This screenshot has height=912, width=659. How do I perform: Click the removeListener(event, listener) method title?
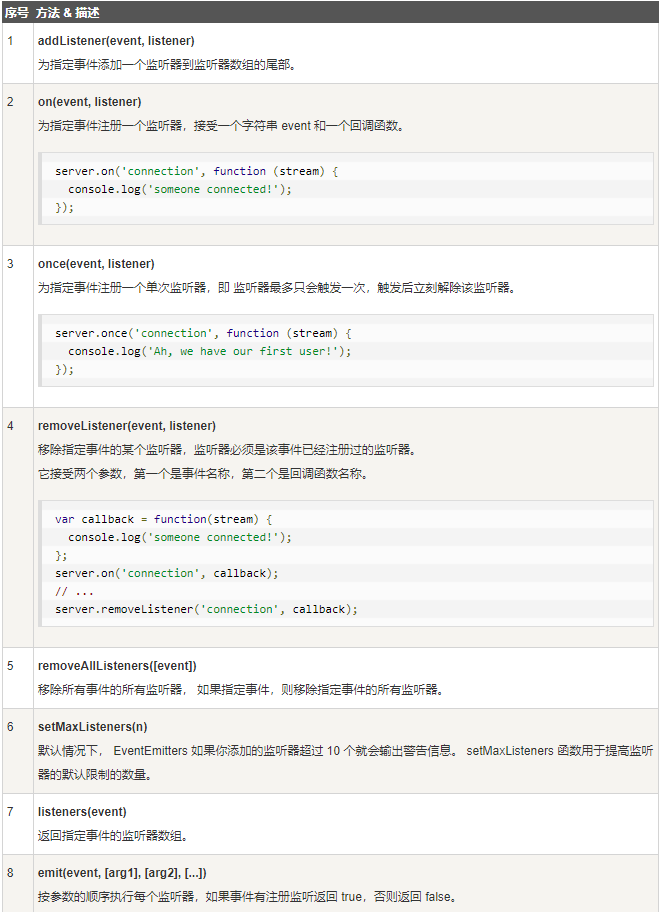127,426
